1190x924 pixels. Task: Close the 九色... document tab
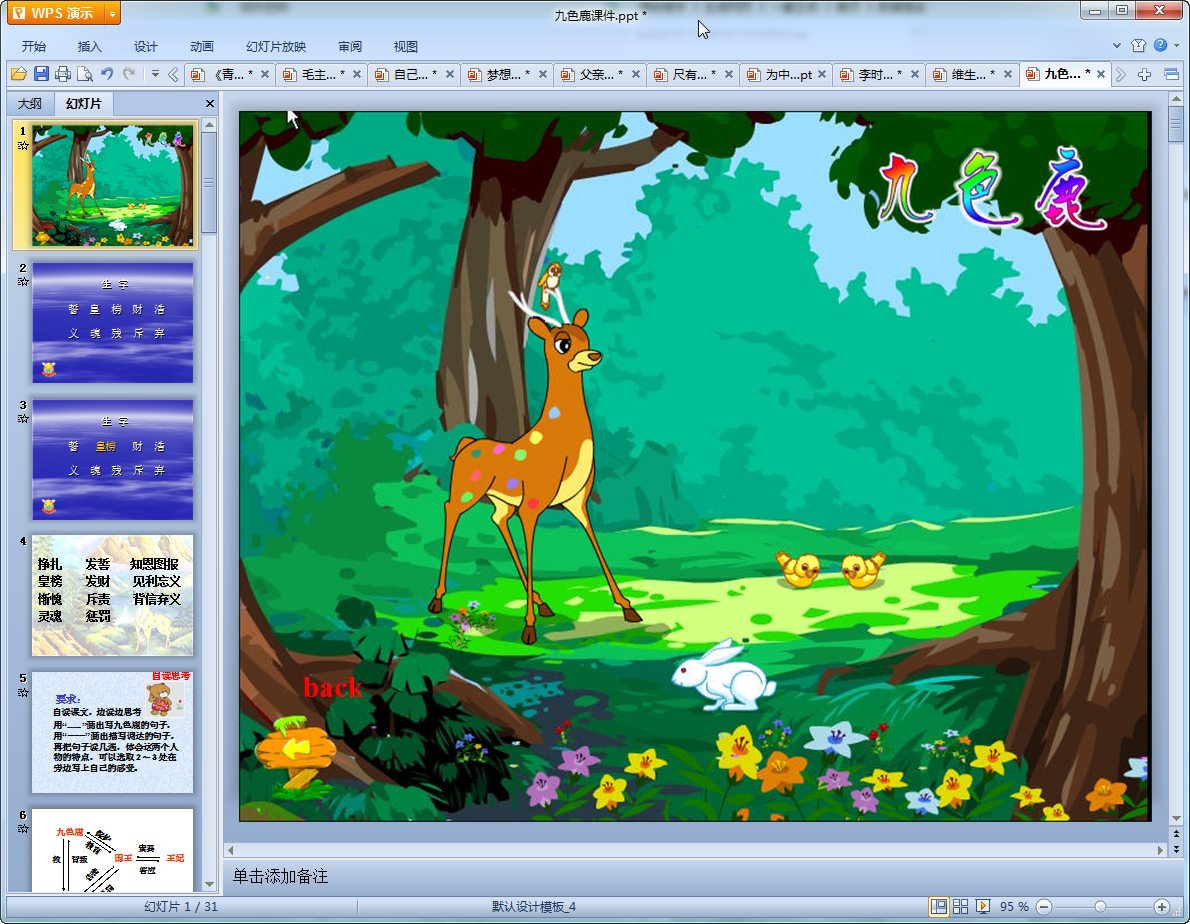coord(1100,74)
